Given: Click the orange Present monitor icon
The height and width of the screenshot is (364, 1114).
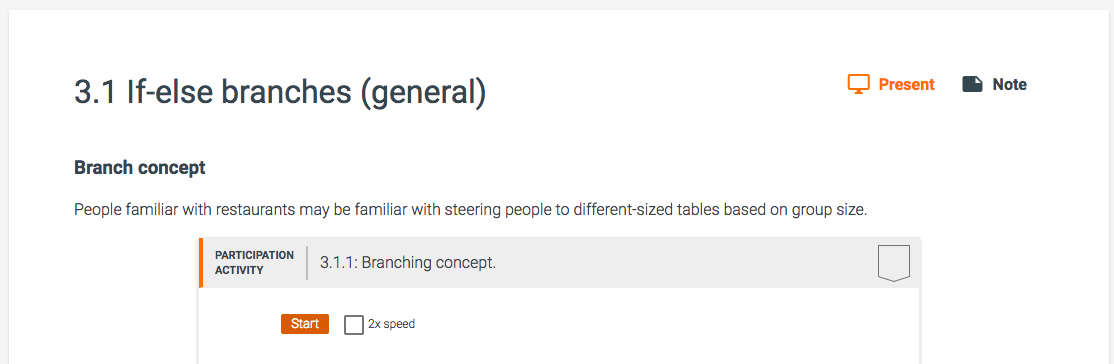Looking at the screenshot, I should tap(858, 85).
